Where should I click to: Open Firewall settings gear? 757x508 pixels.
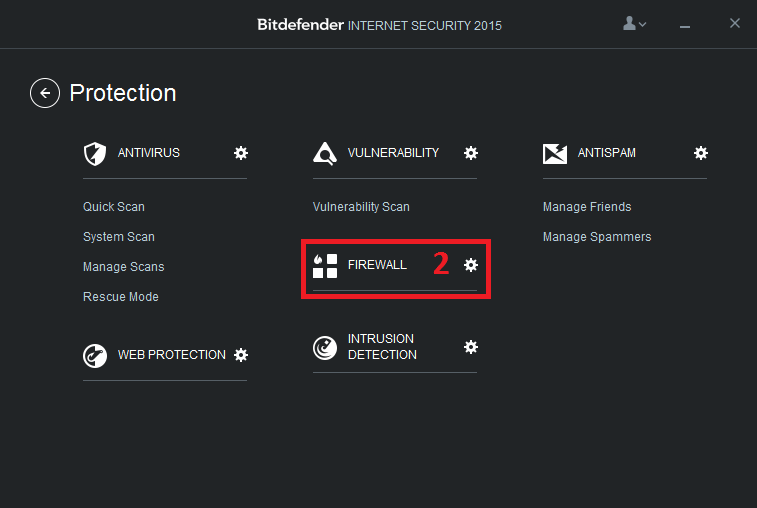pyautogui.click(x=471, y=265)
